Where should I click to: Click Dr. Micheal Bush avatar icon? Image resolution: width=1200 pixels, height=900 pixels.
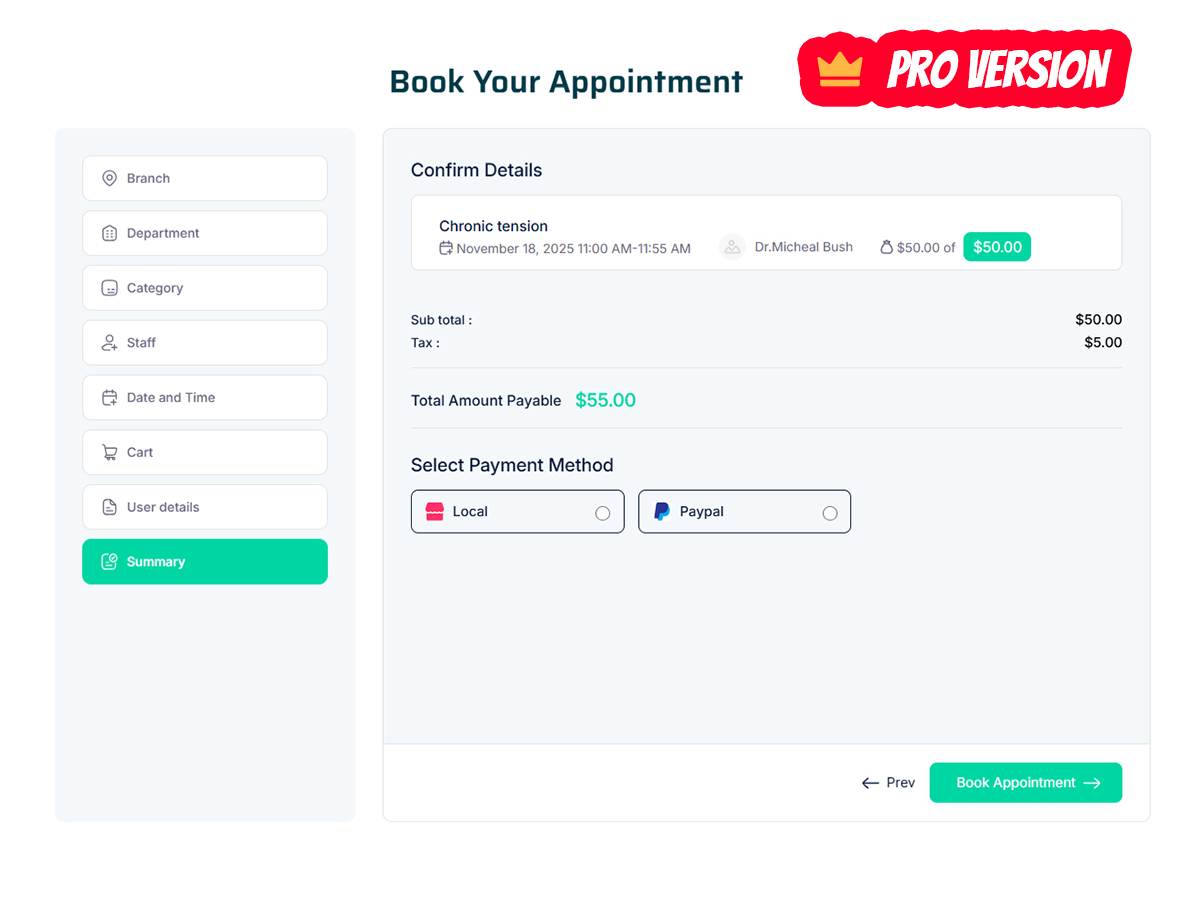click(733, 247)
